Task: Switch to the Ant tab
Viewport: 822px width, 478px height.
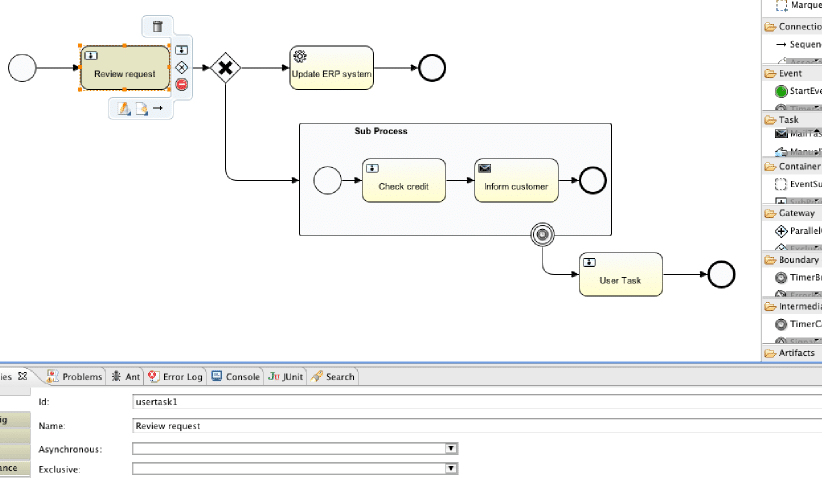Action: pyautogui.click(x=126, y=376)
